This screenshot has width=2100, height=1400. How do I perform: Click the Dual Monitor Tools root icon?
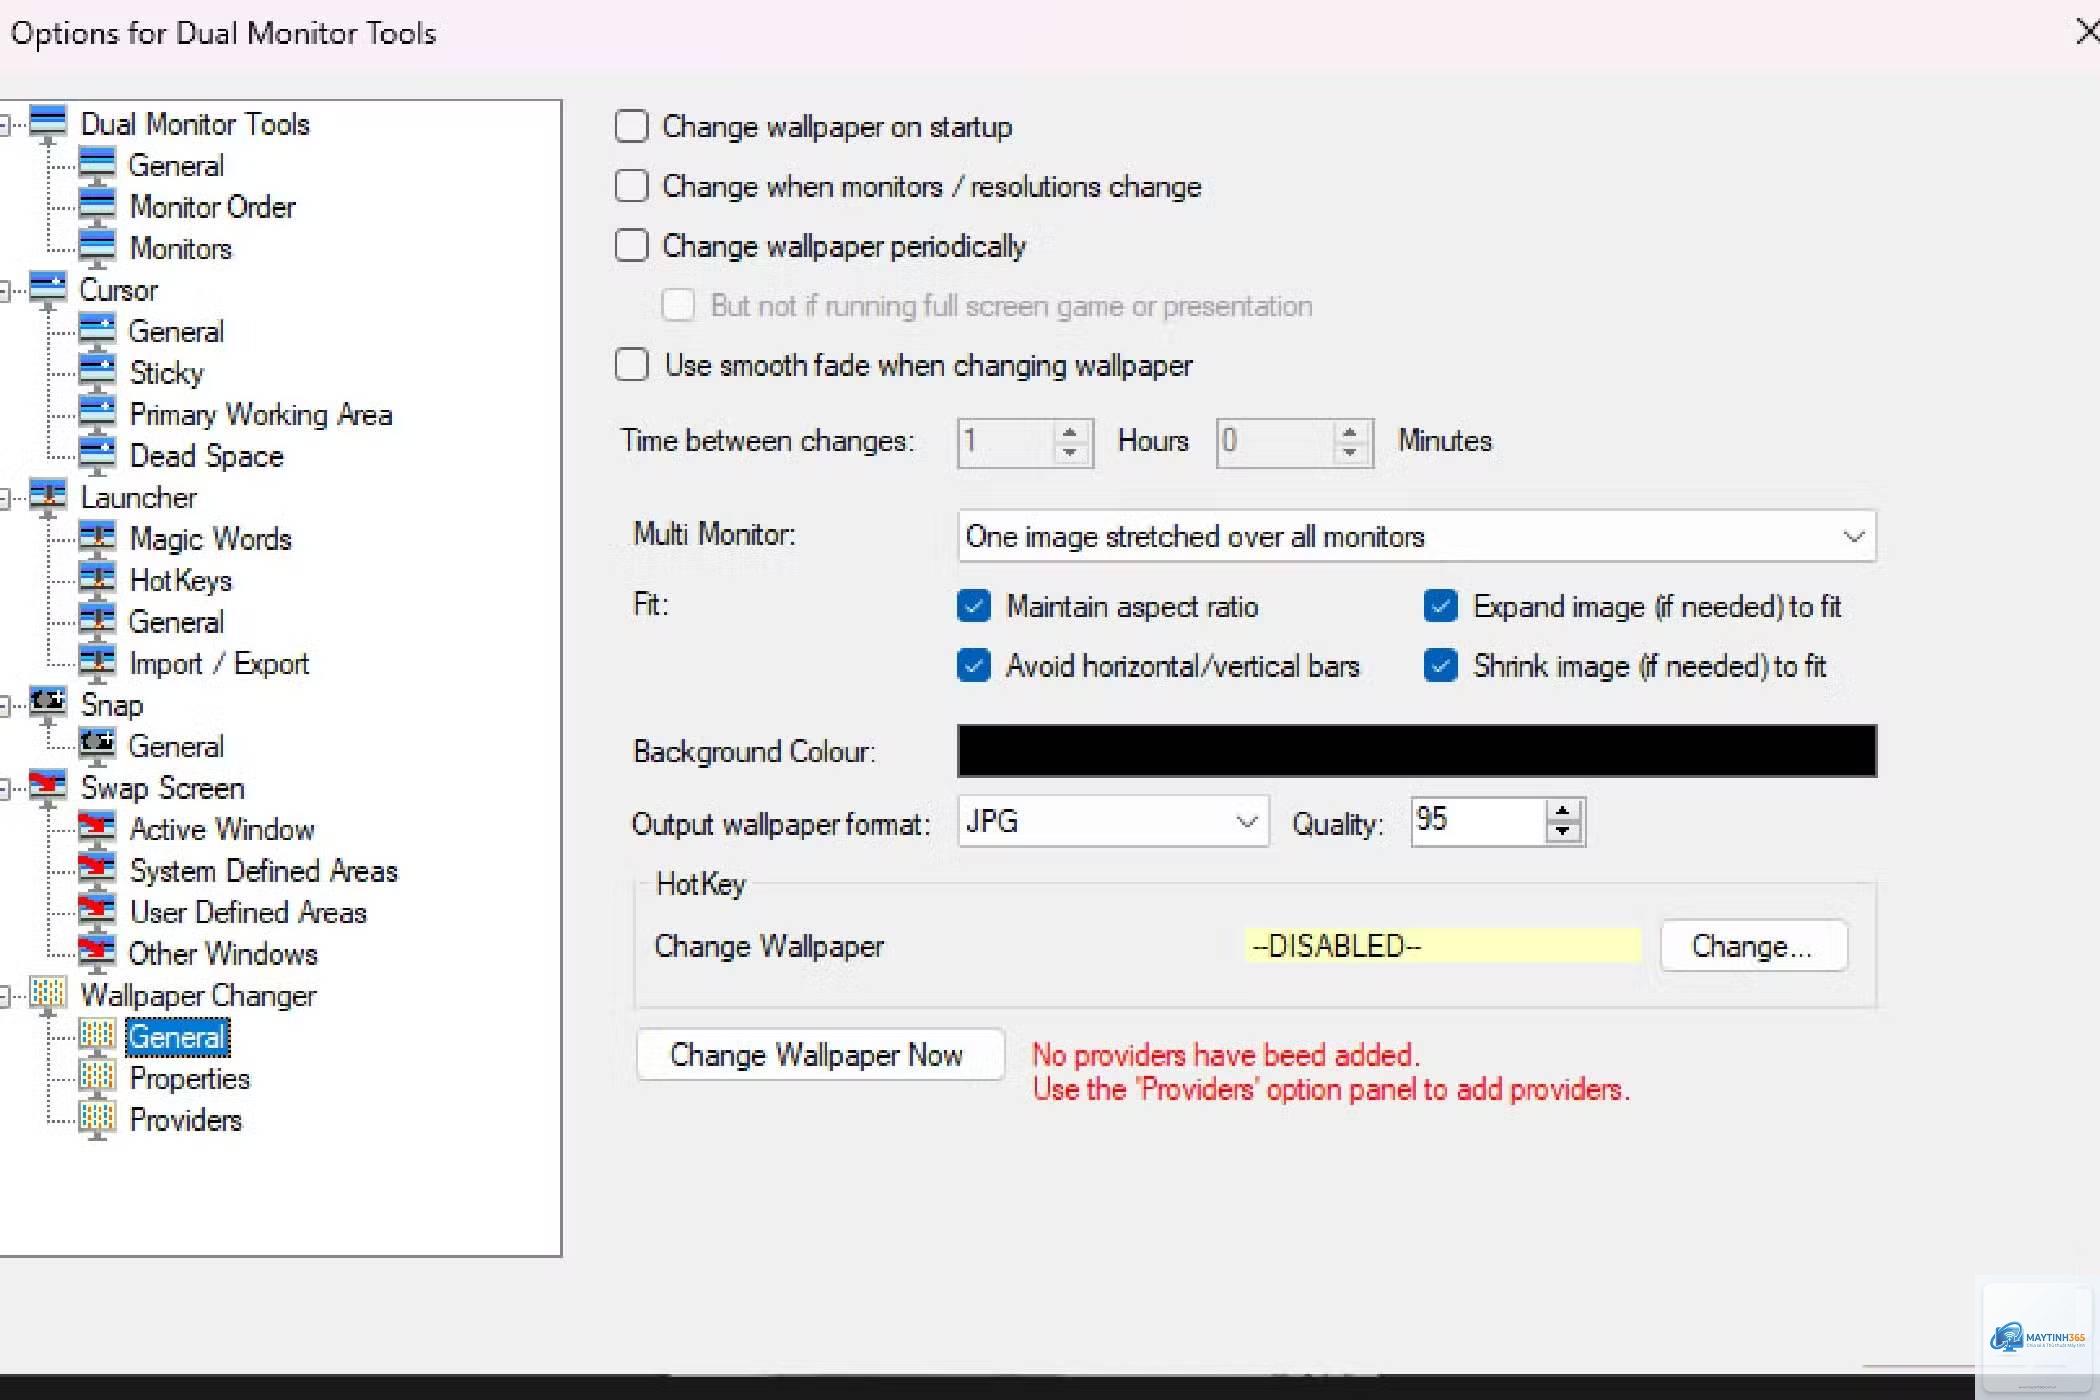click(x=48, y=124)
